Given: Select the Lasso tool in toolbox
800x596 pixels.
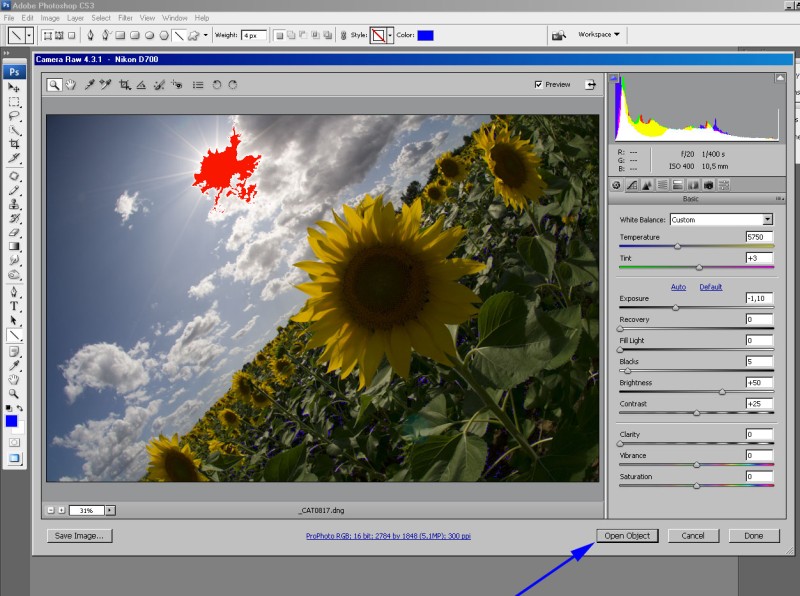Looking at the screenshot, I should coord(14,116).
